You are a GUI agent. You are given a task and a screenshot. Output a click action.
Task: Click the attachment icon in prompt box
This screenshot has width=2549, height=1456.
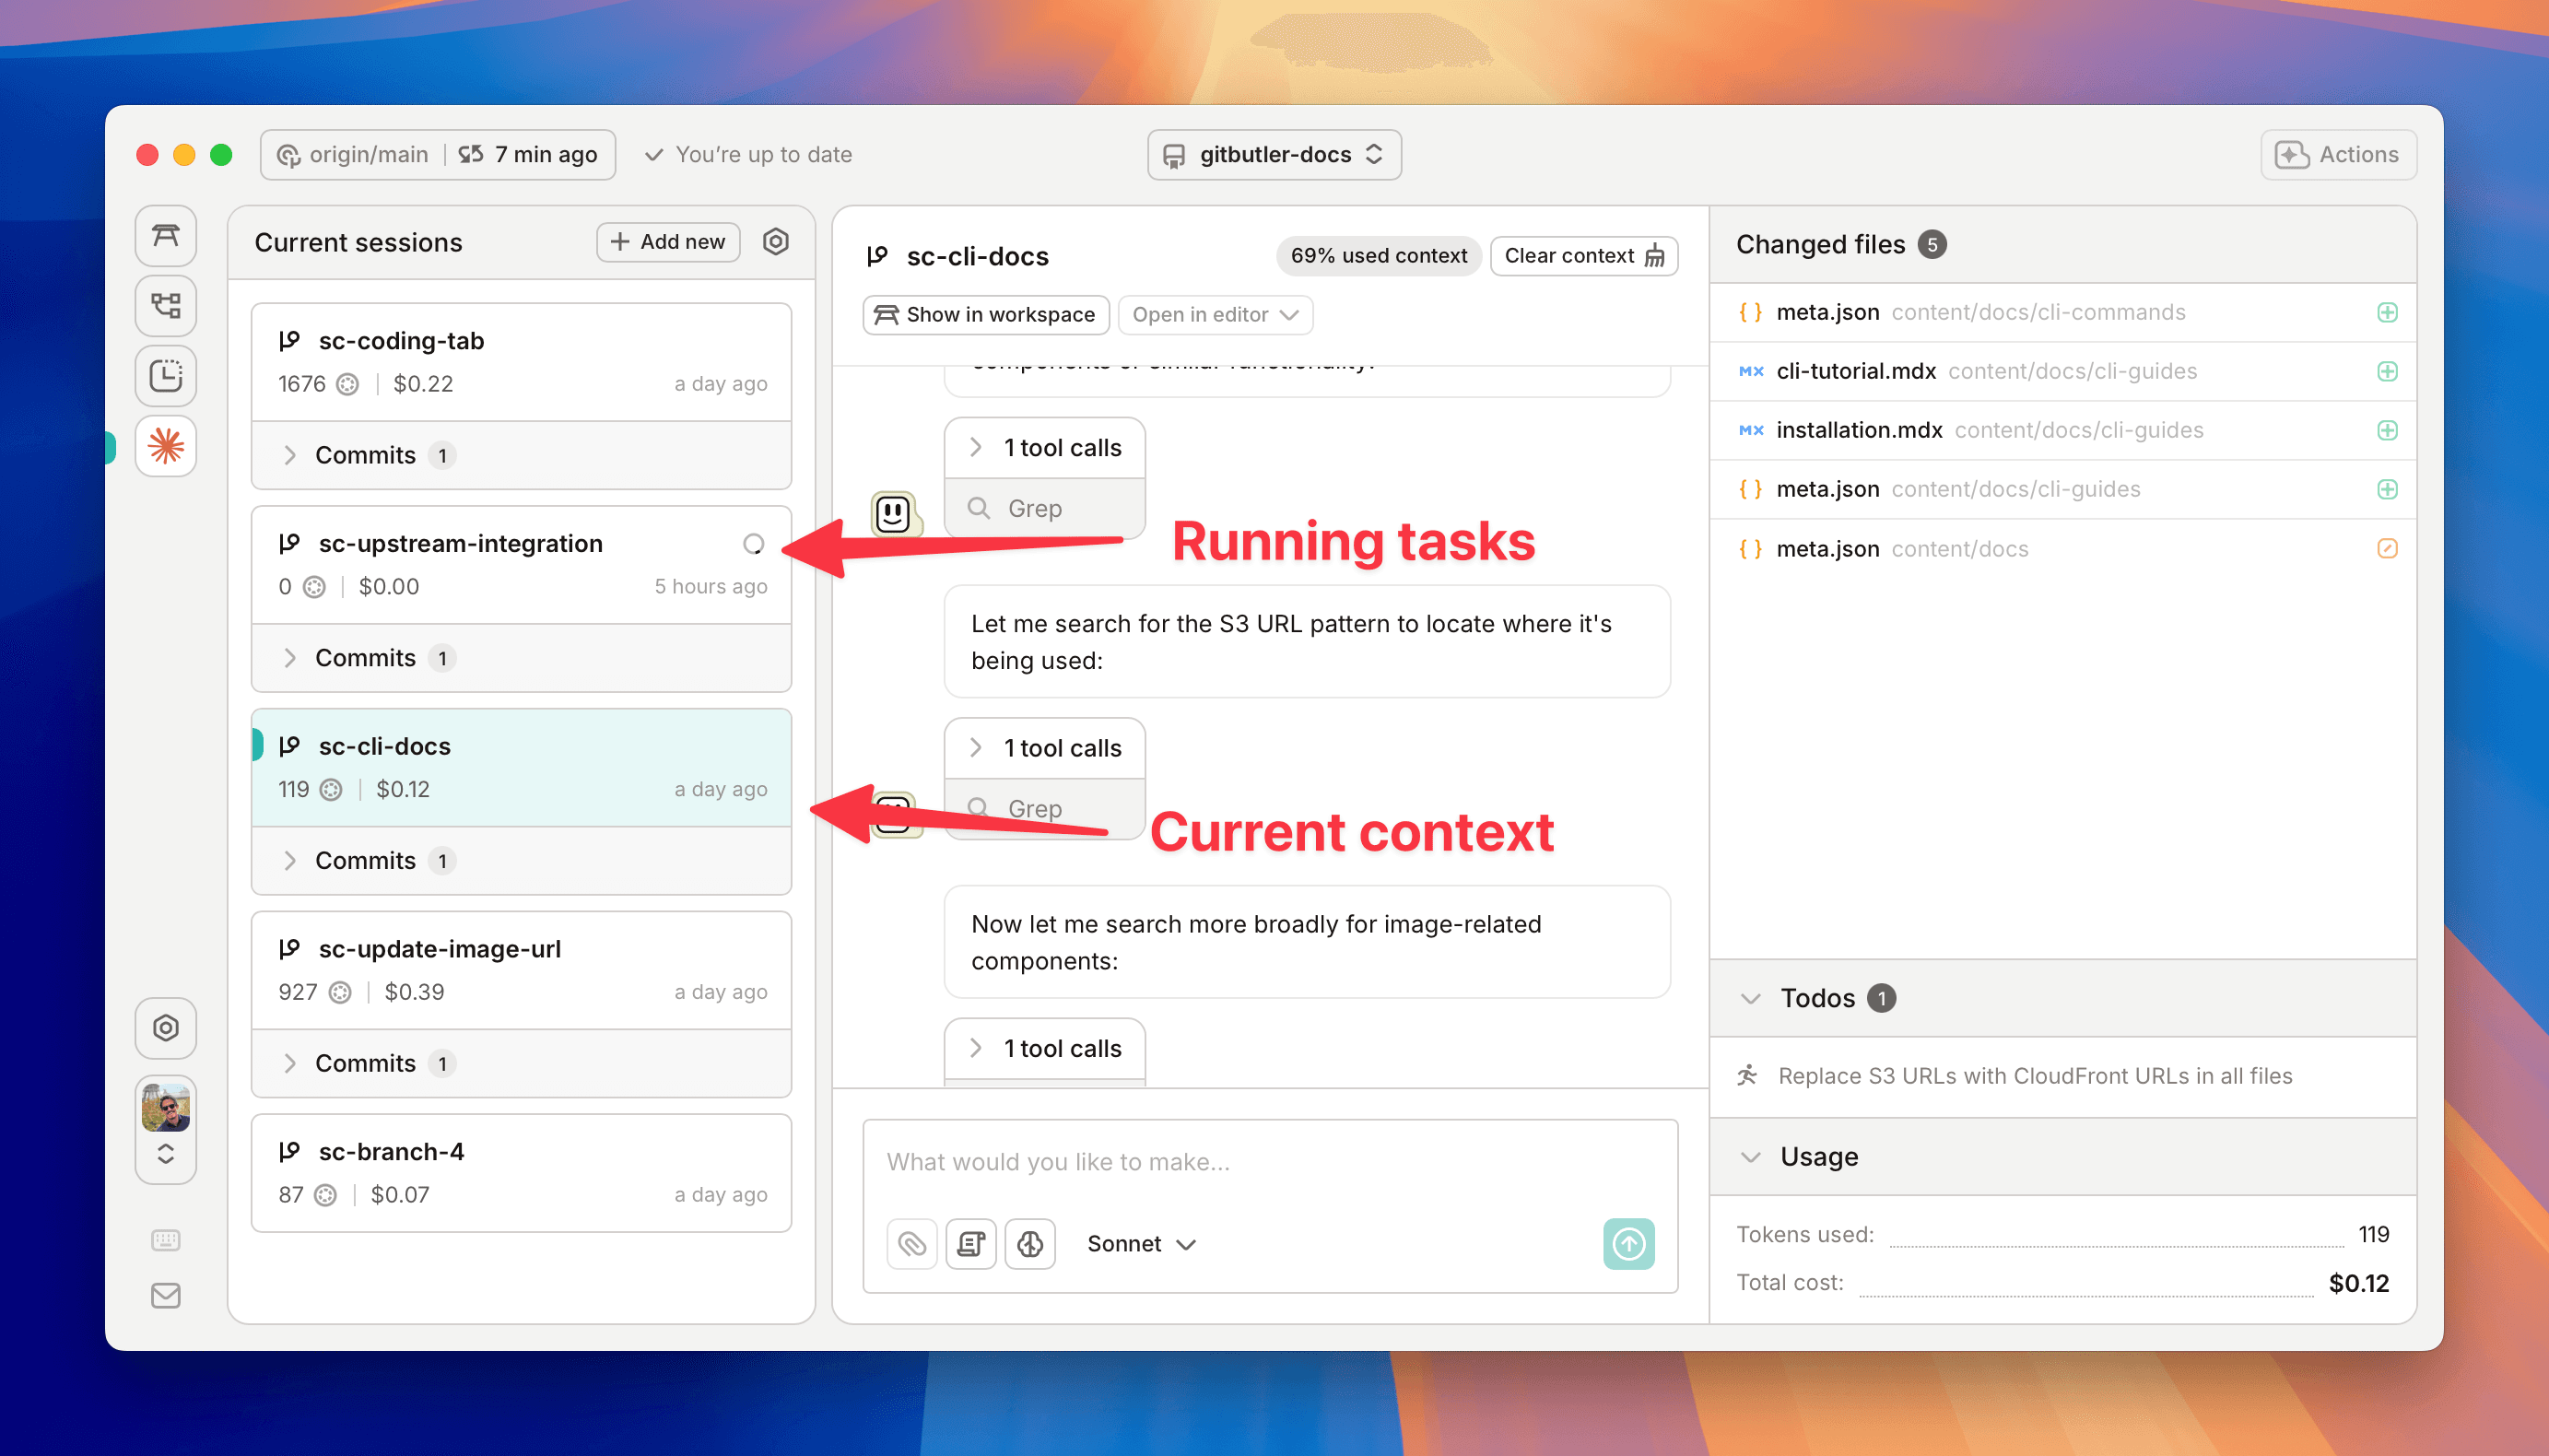[x=911, y=1243]
